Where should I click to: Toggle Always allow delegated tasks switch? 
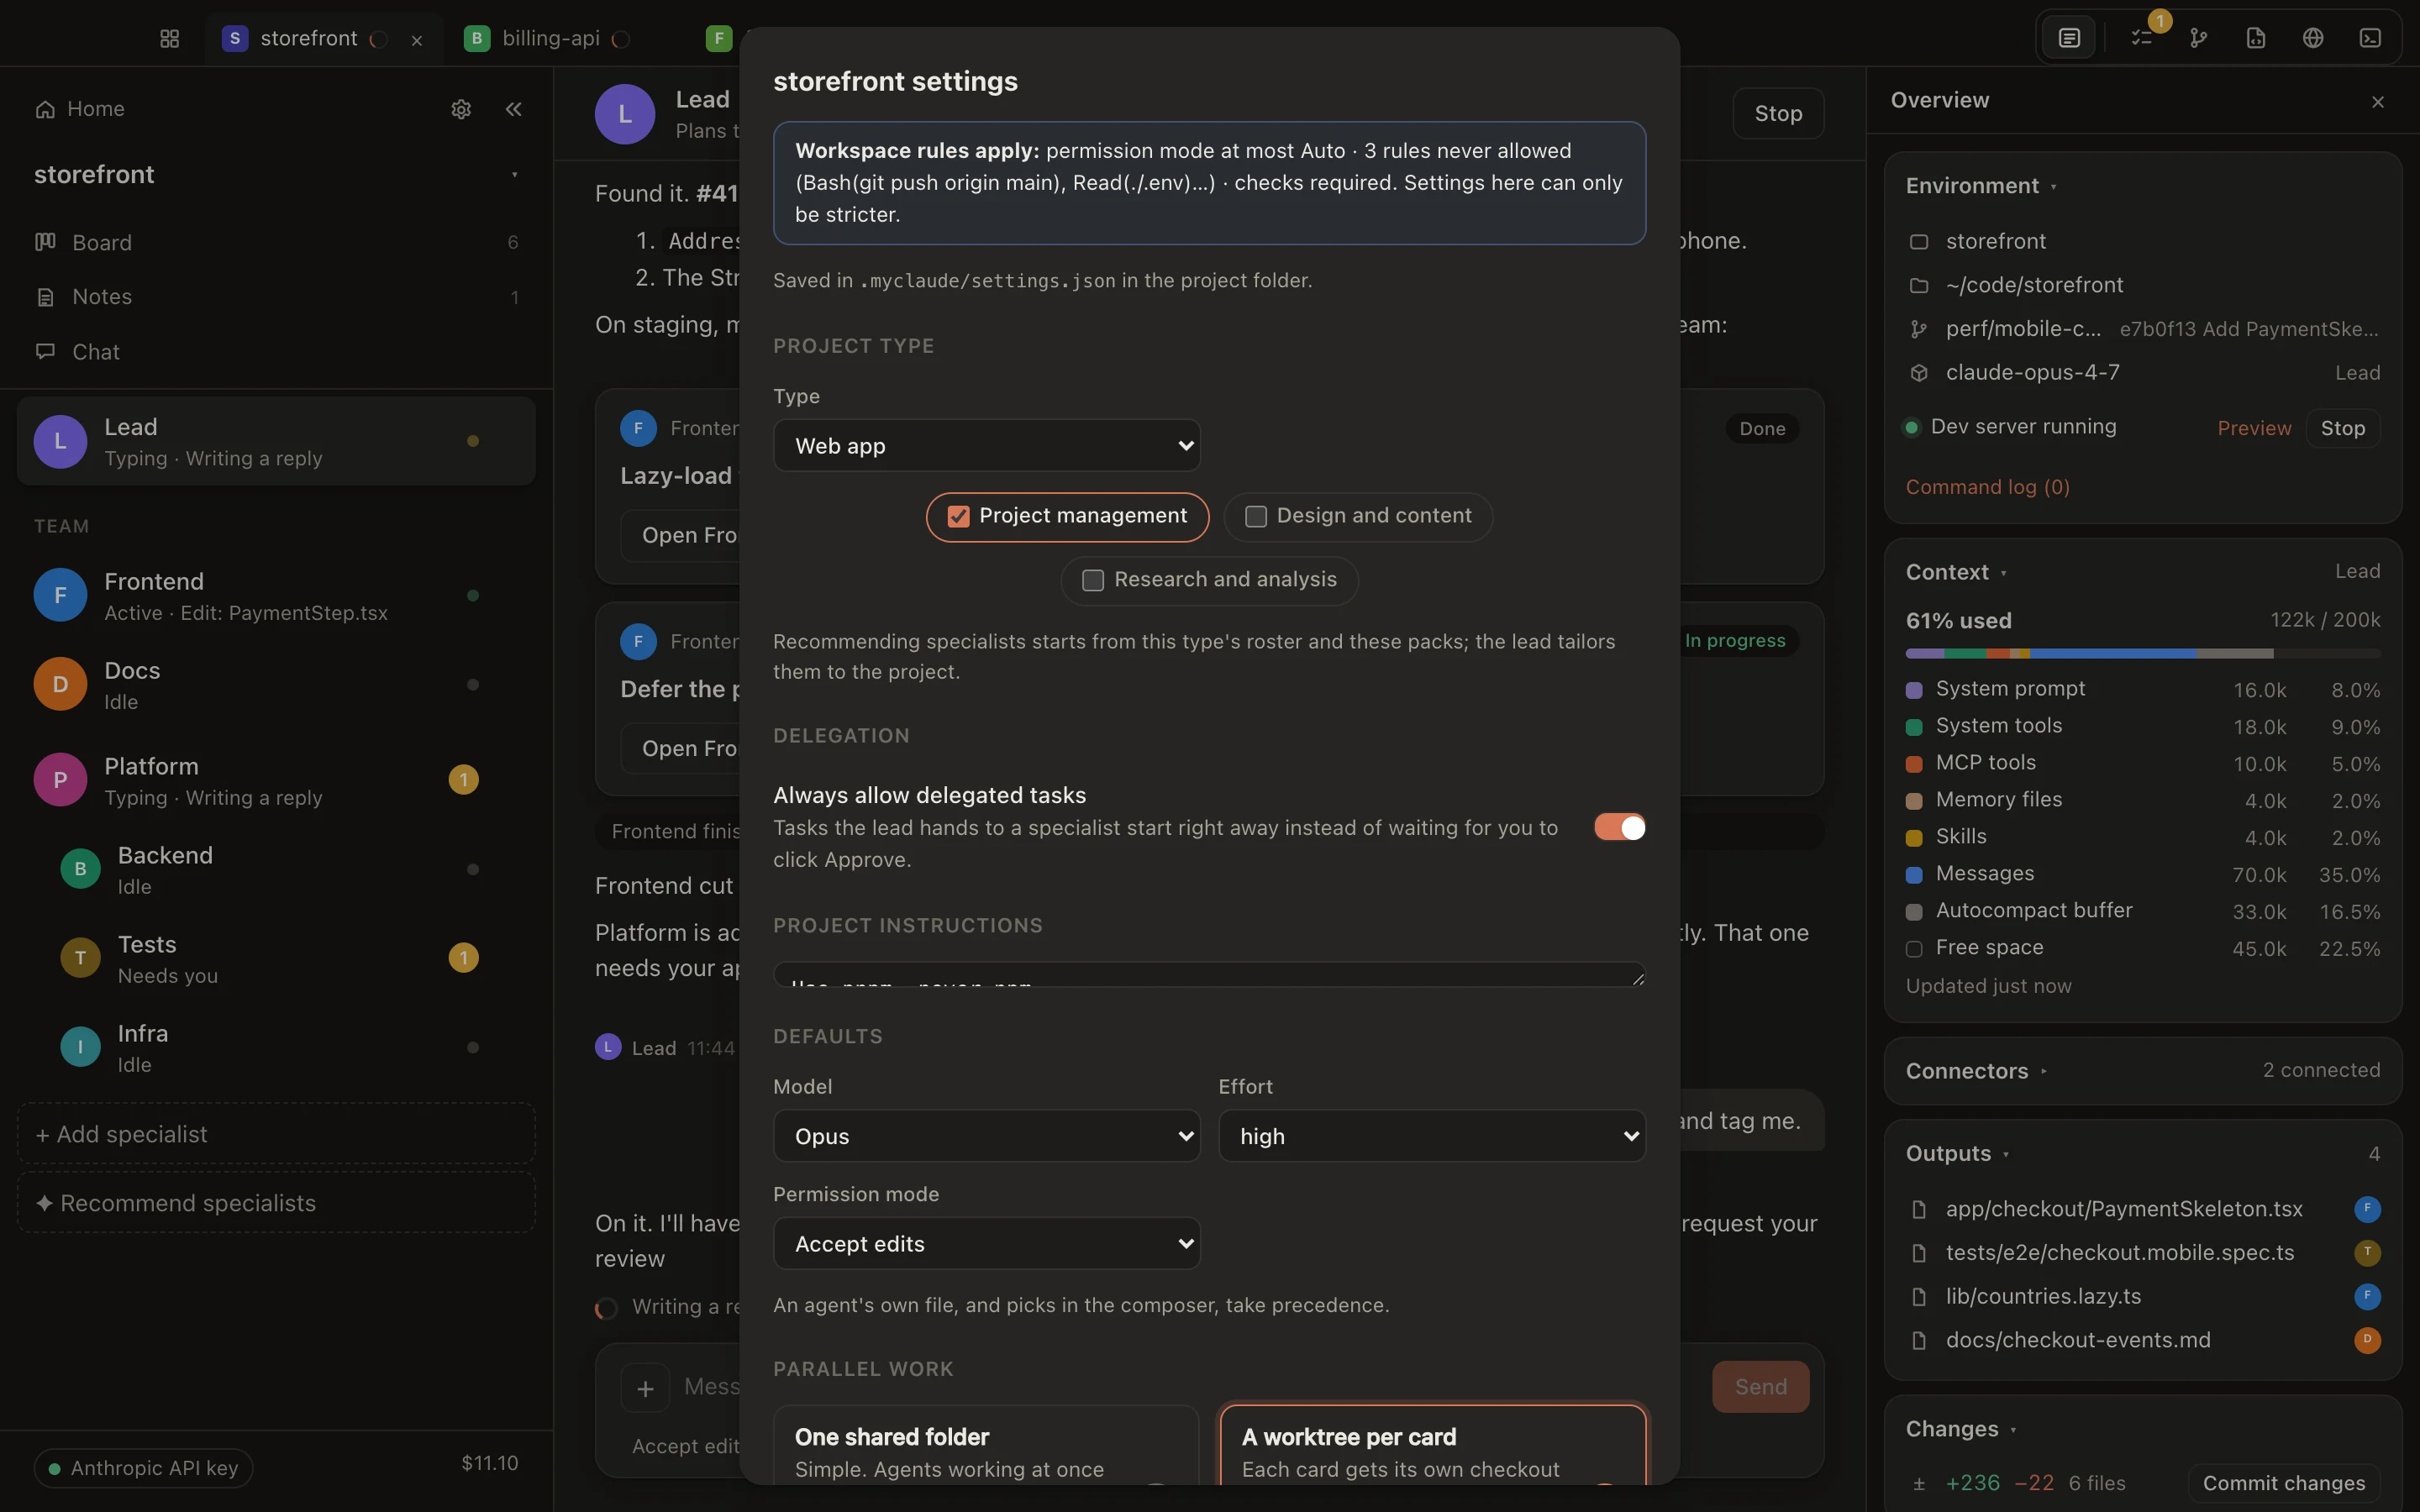click(x=1619, y=827)
